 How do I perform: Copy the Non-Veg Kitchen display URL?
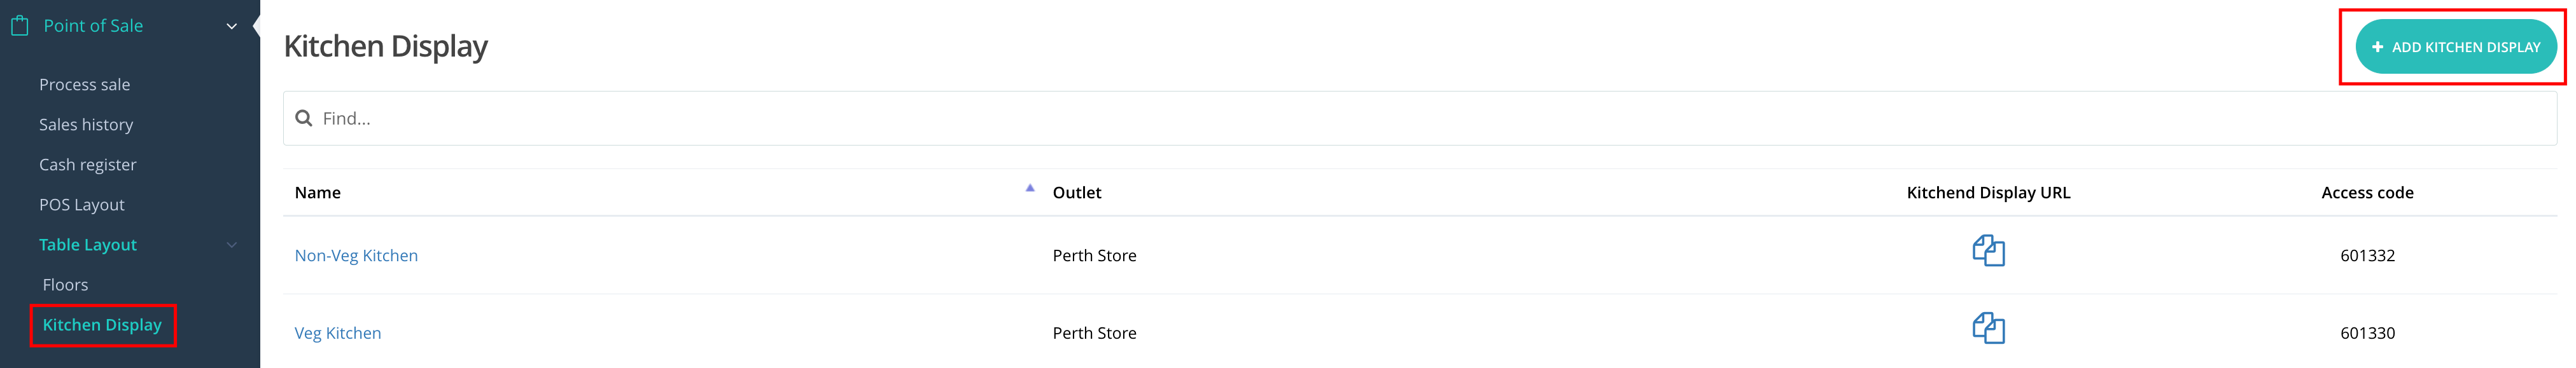click(x=1988, y=251)
